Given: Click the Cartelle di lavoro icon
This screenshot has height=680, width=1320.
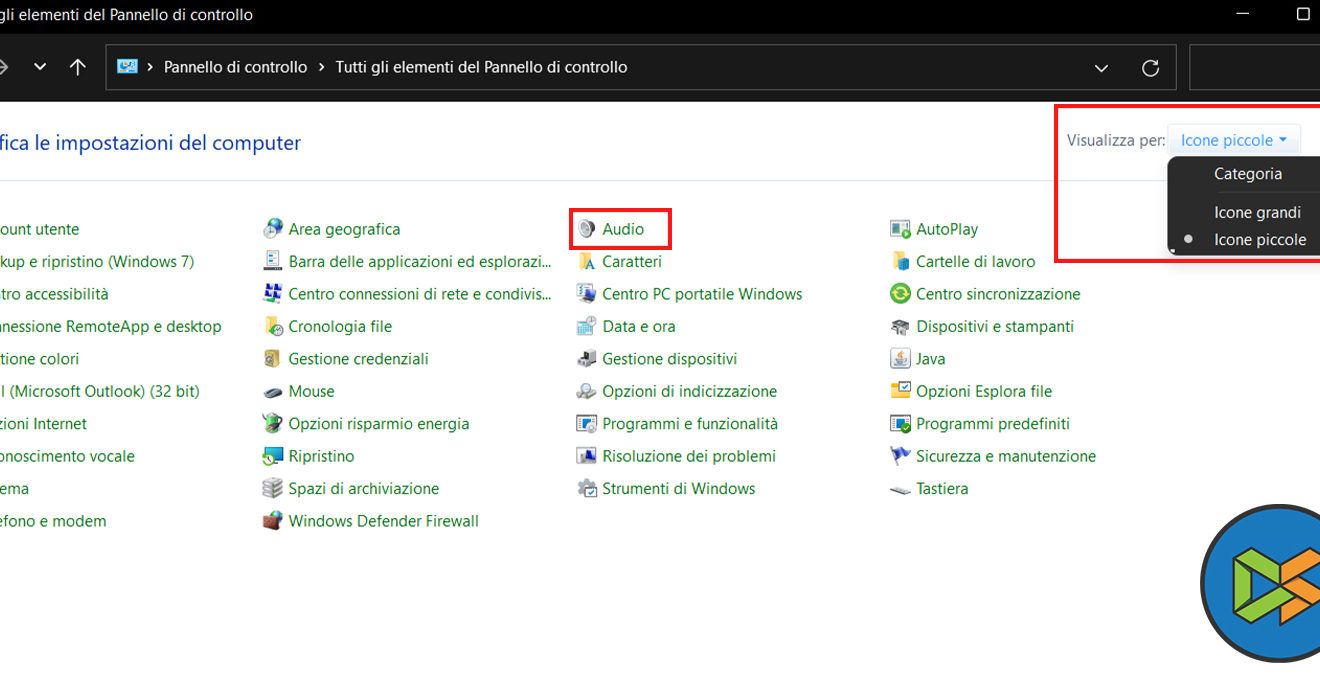Looking at the screenshot, I should [900, 261].
